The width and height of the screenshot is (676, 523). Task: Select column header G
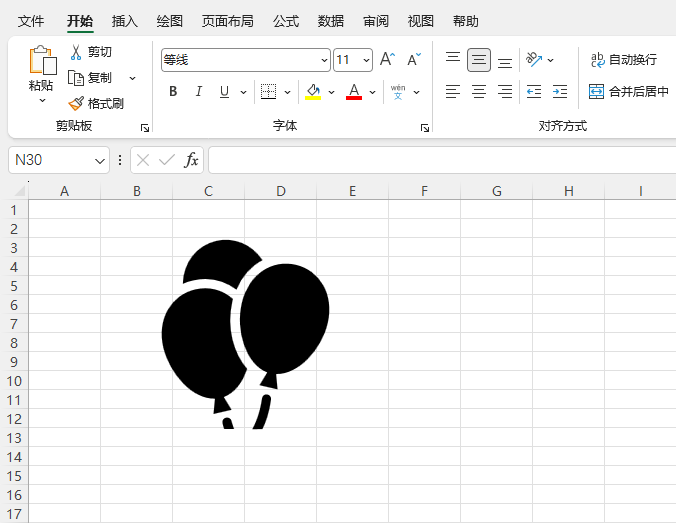click(x=497, y=191)
